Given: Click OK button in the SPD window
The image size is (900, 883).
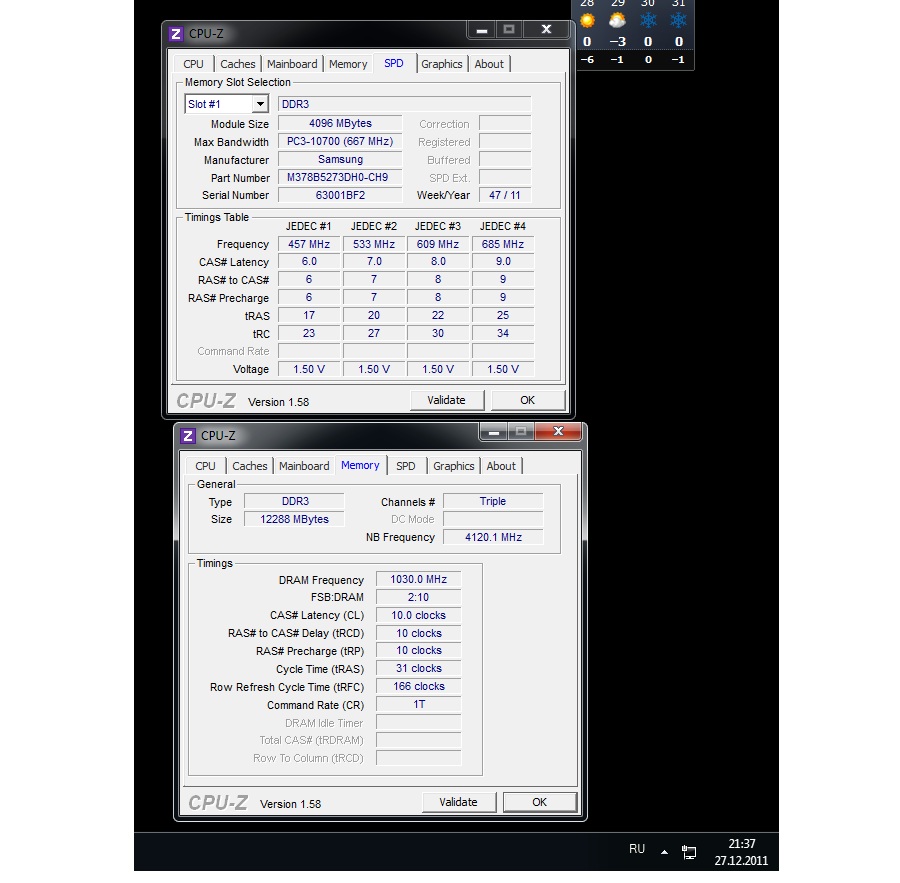Looking at the screenshot, I should click(x=527, y=400).
